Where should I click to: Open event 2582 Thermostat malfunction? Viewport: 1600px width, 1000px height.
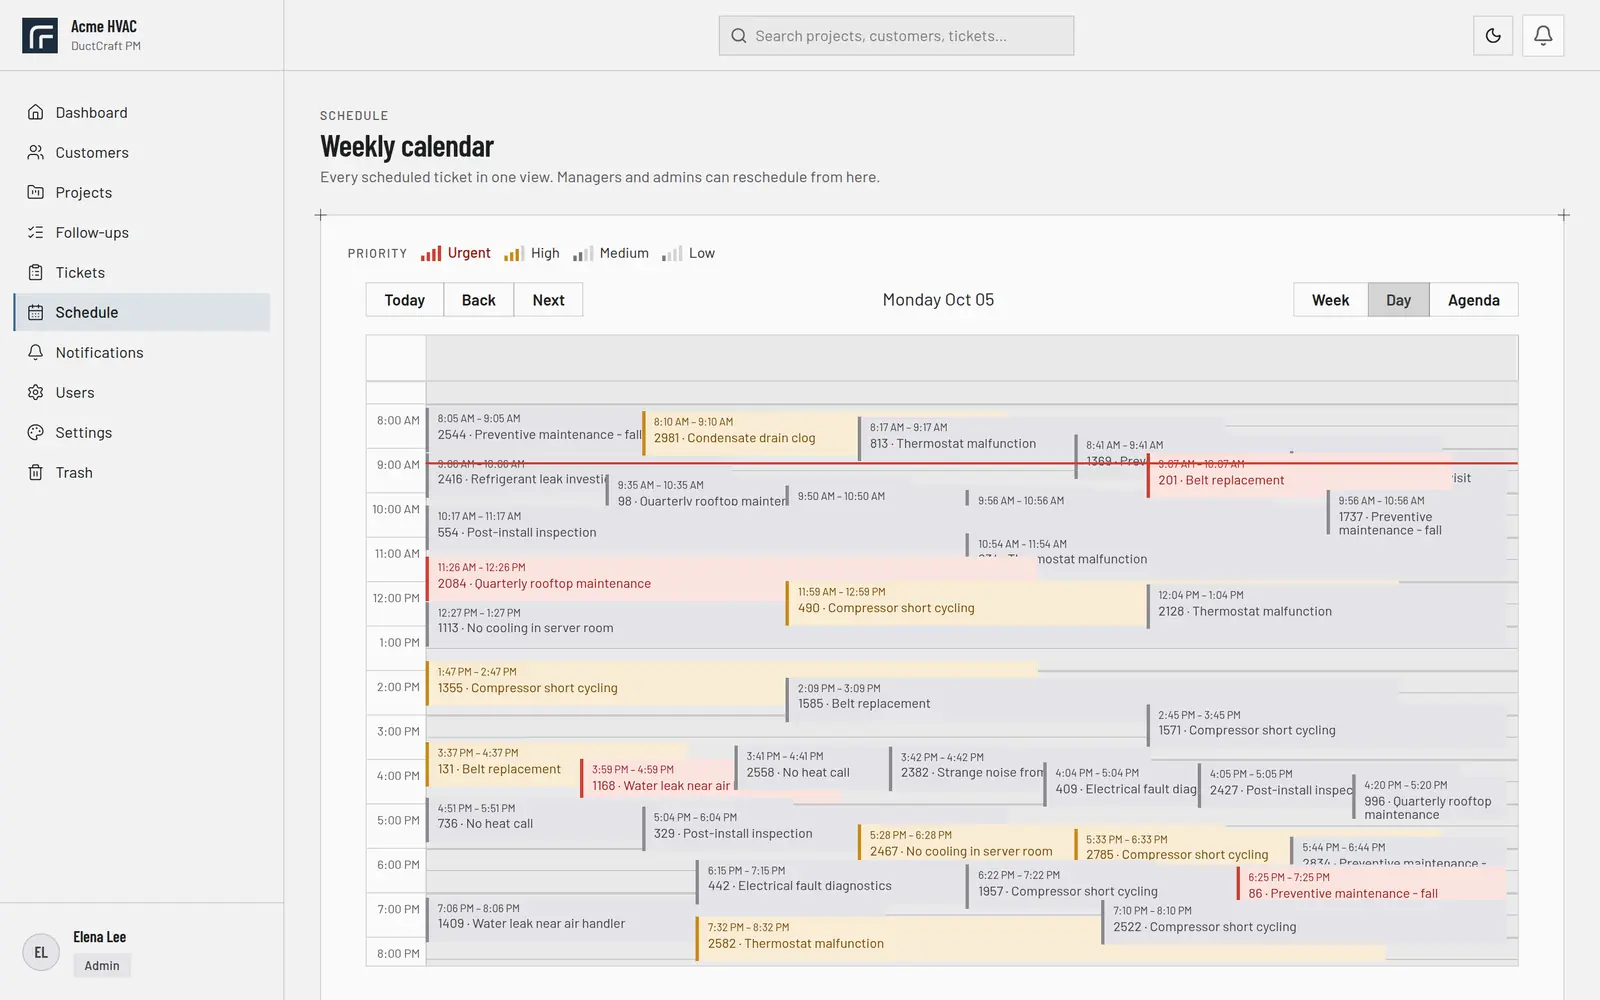(897, 940)
